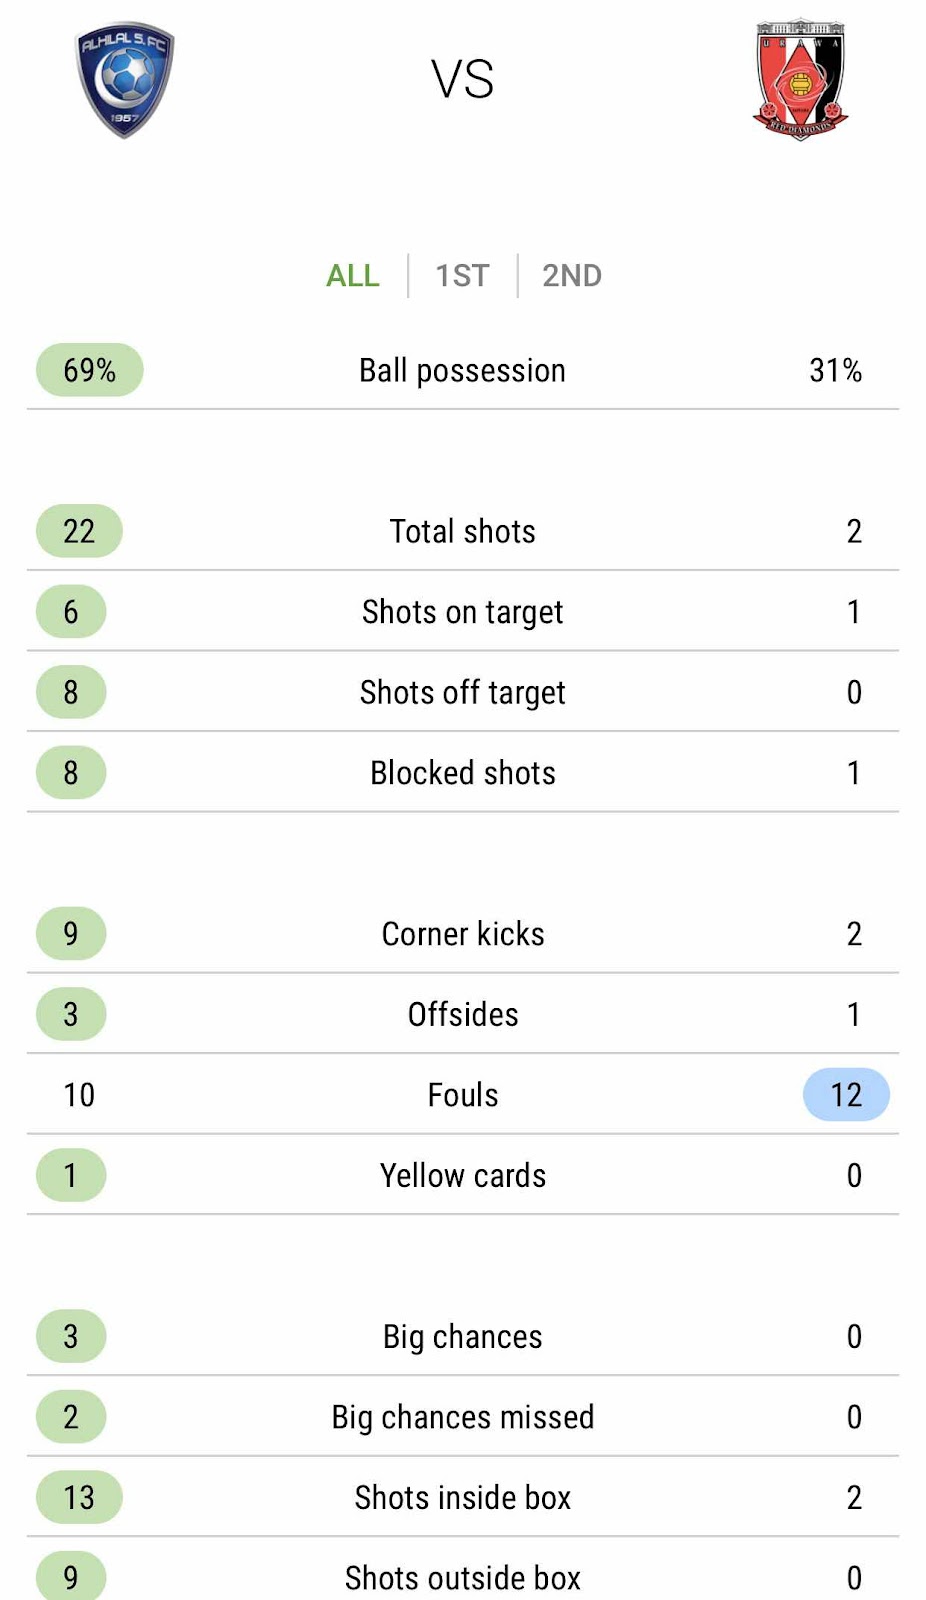Tap the Blocked shots label

coord(463,773)
